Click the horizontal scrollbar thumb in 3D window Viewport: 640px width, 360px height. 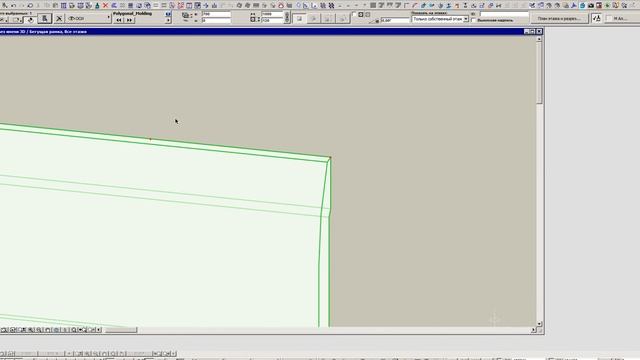[x=121, y=330]
